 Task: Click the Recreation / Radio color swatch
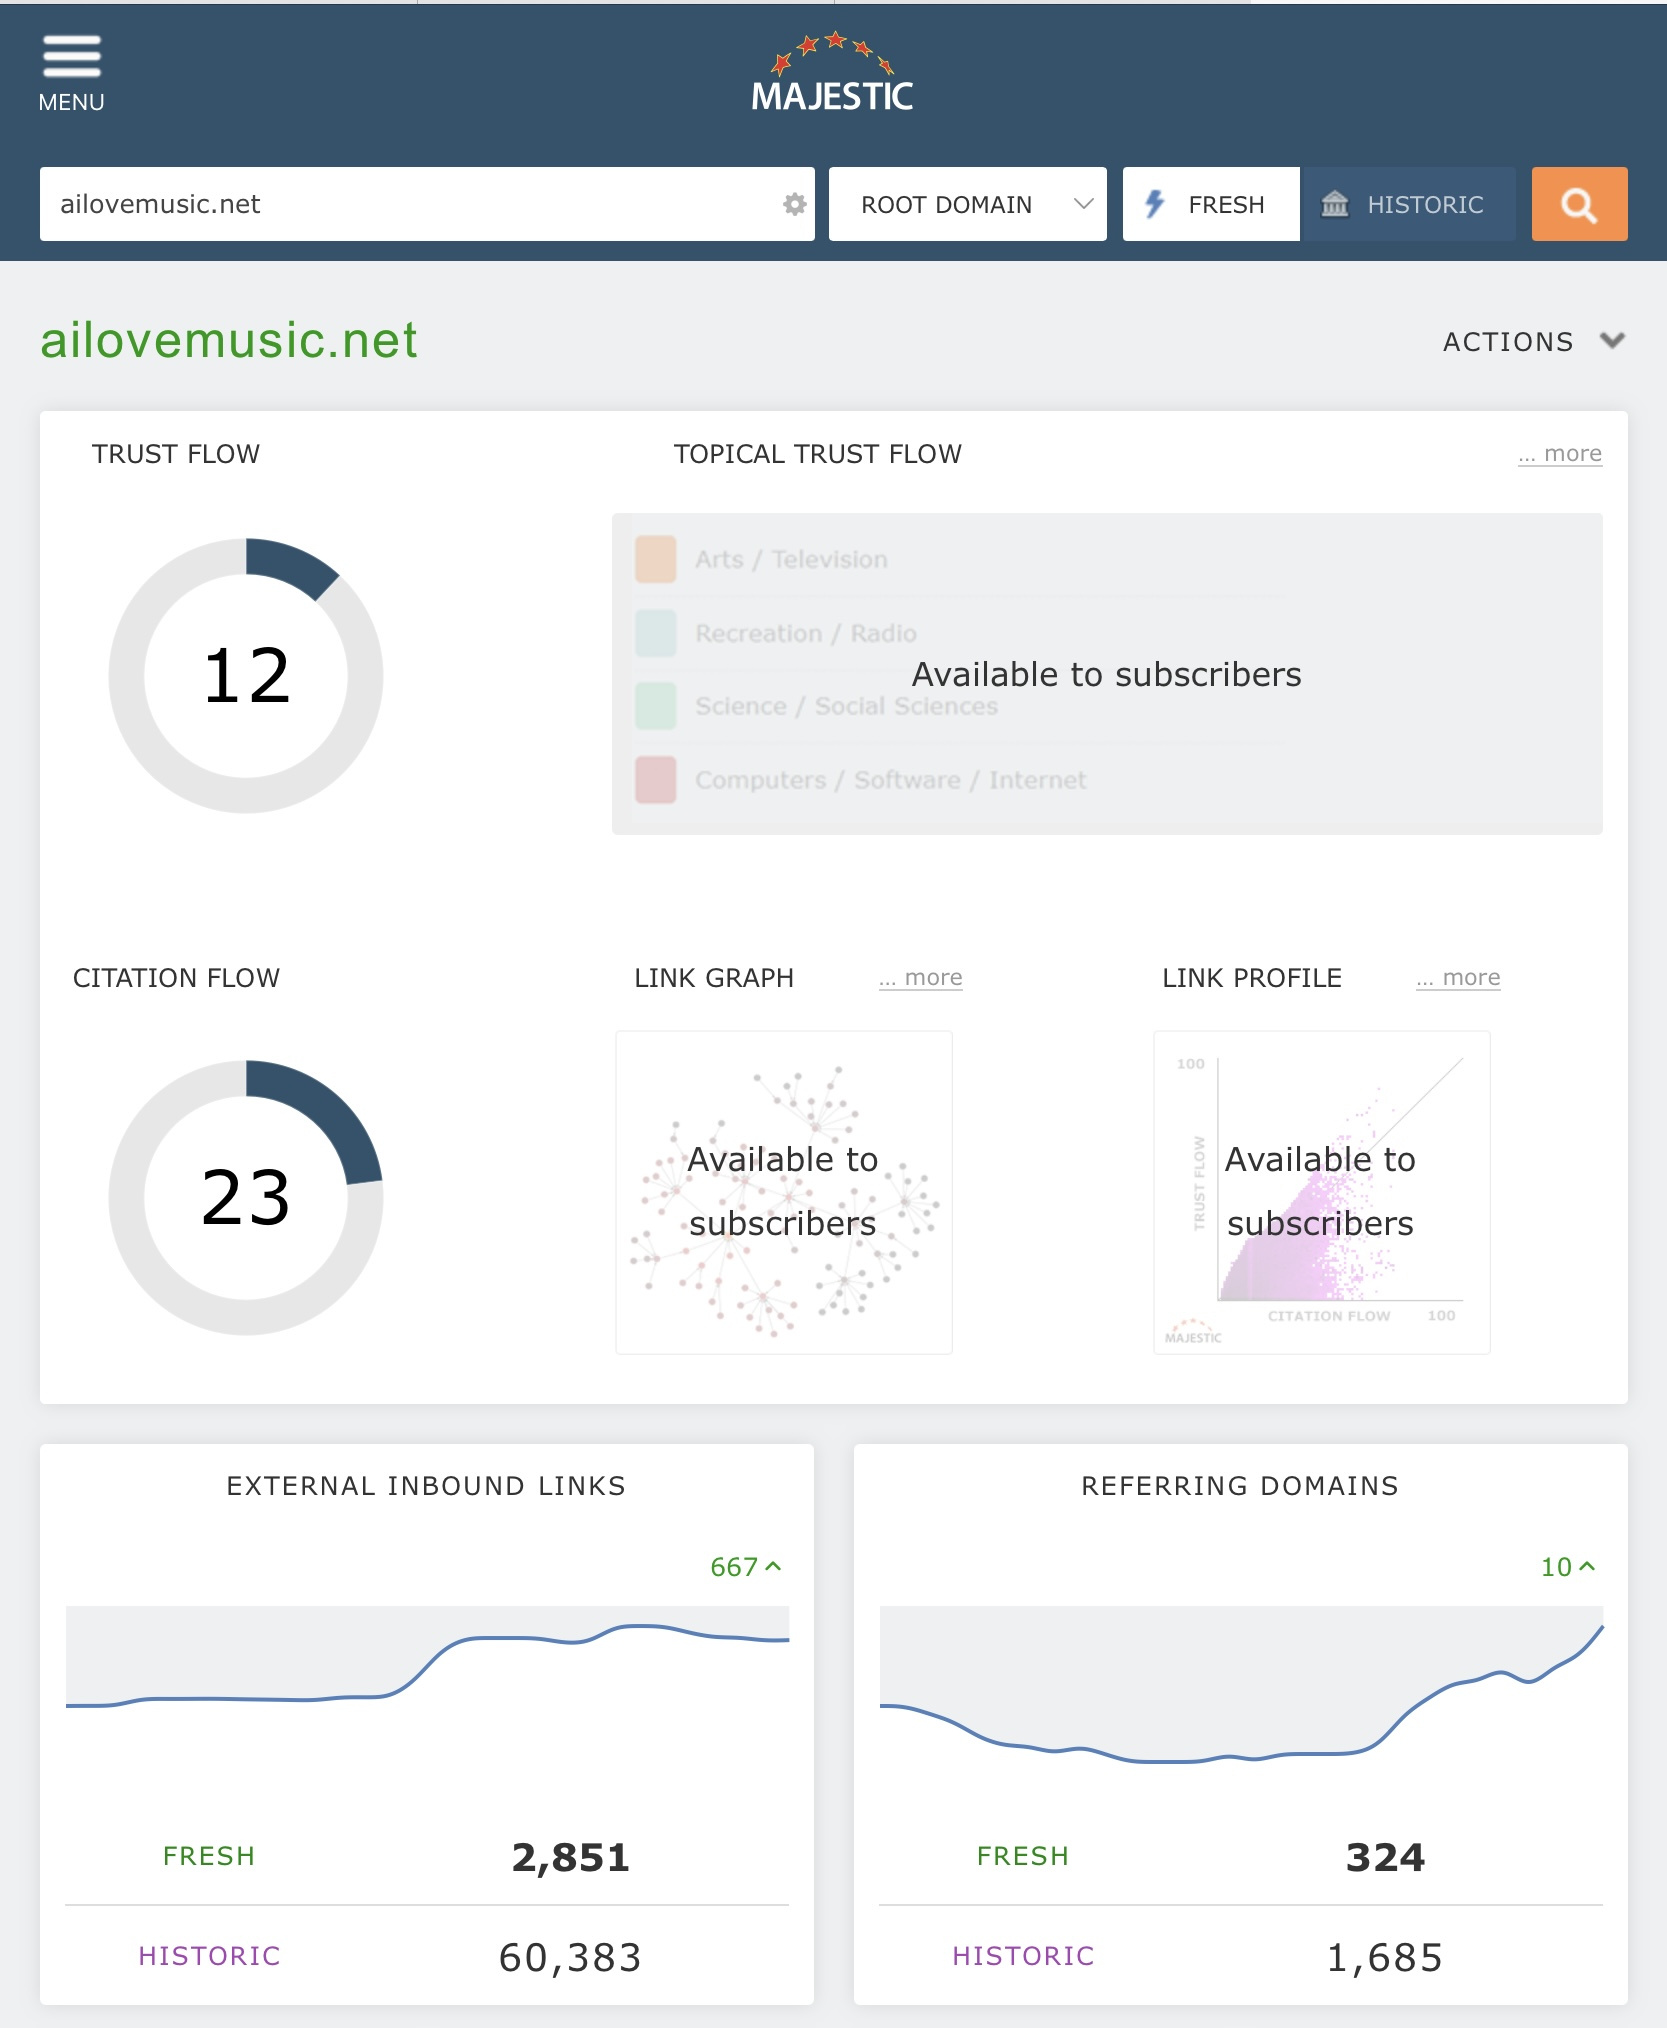(656, 633)
